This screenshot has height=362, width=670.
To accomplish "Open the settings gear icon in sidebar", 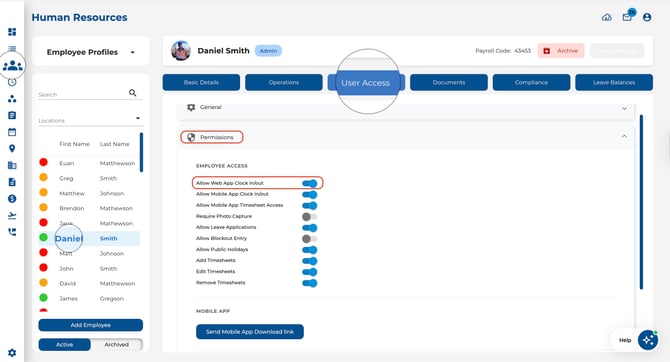I will (12, 353).
